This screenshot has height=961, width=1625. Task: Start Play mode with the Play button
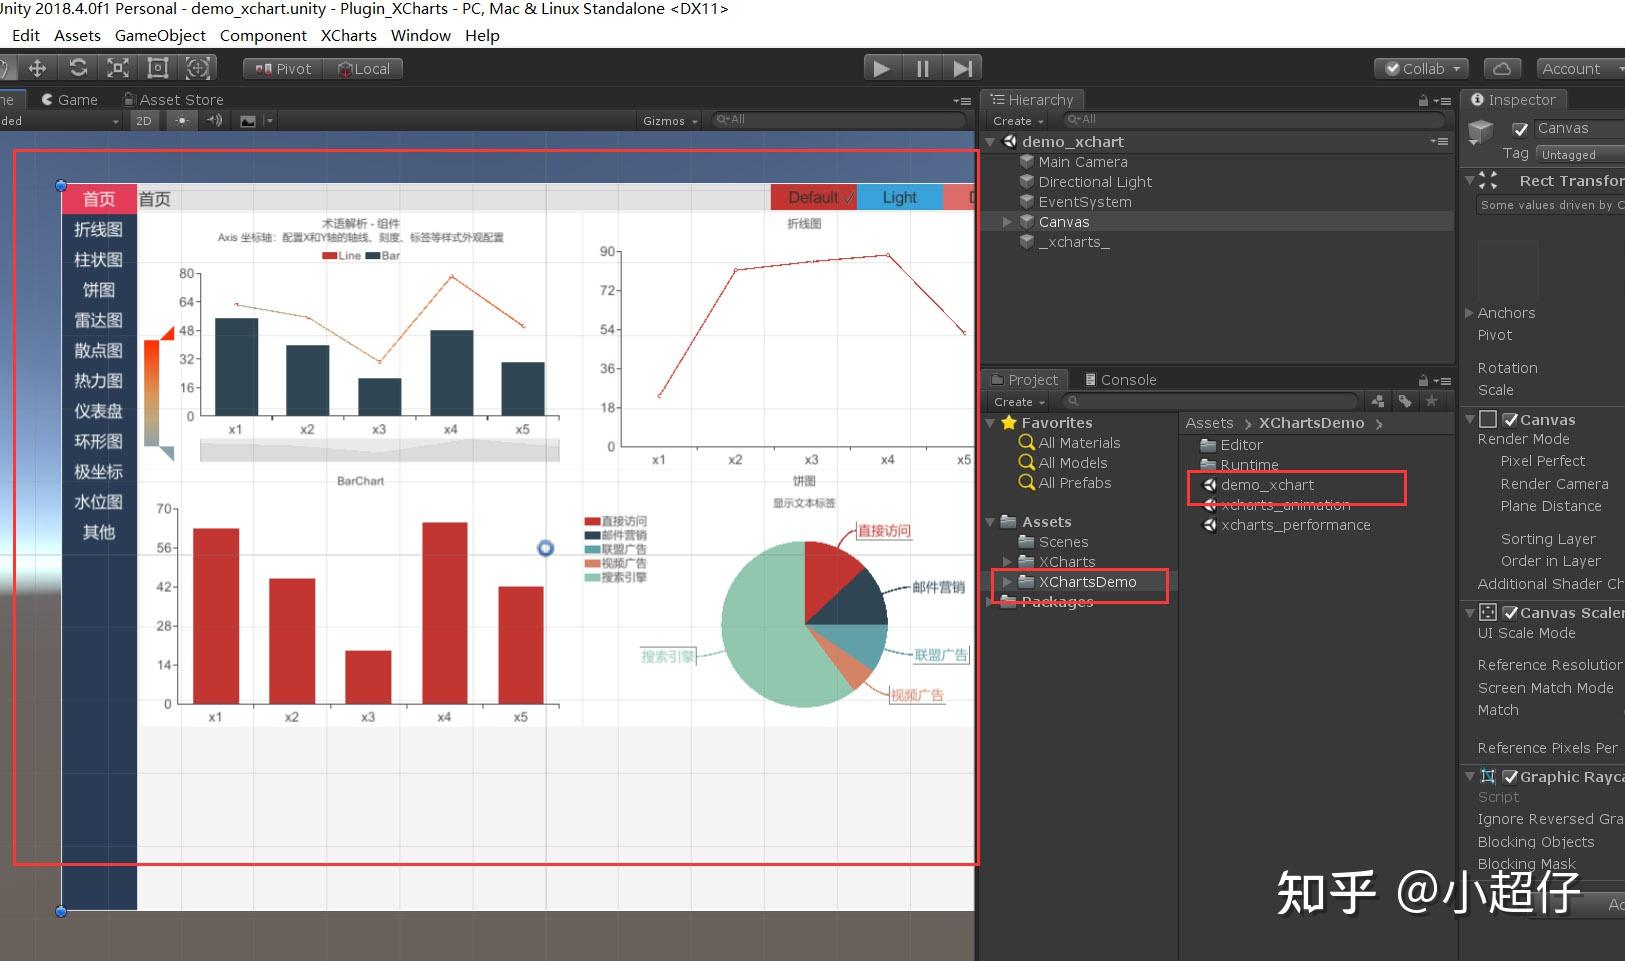[881, 68]
